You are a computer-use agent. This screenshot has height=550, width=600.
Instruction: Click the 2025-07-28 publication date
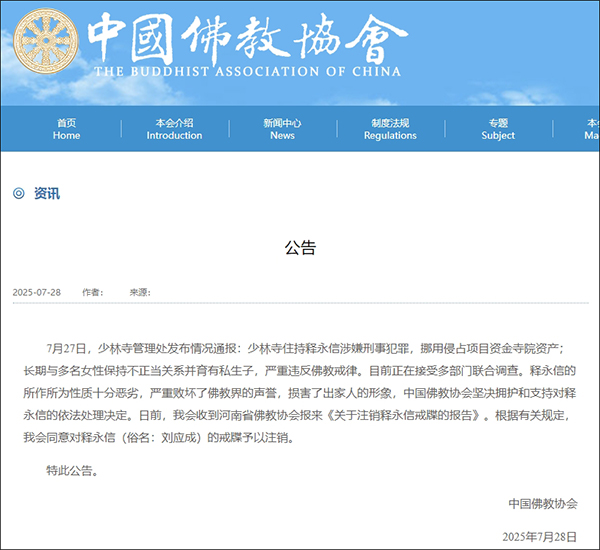tap(37, 292)
